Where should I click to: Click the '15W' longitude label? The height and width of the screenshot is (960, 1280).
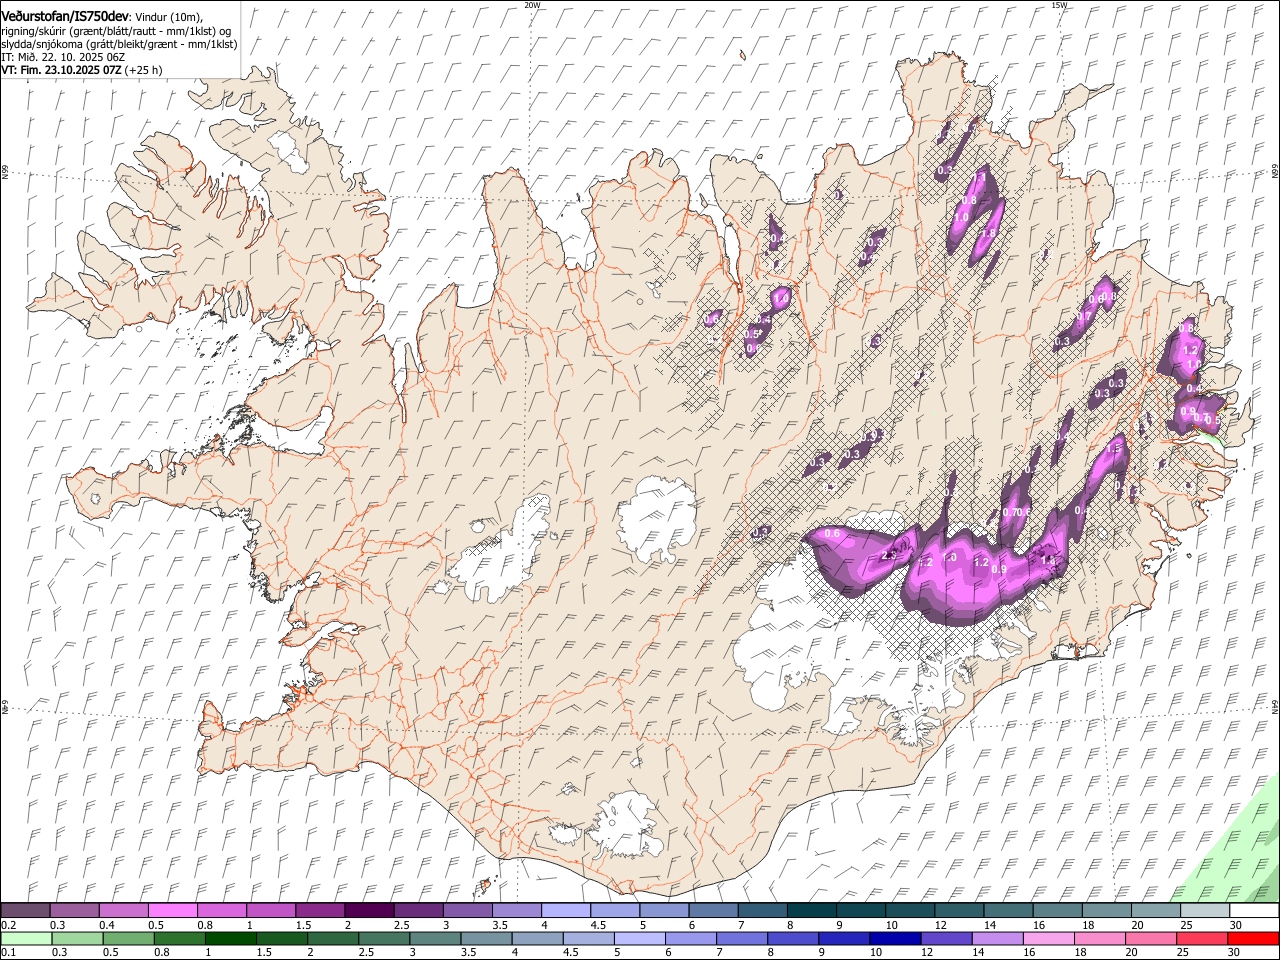(x=1059, y=5)
